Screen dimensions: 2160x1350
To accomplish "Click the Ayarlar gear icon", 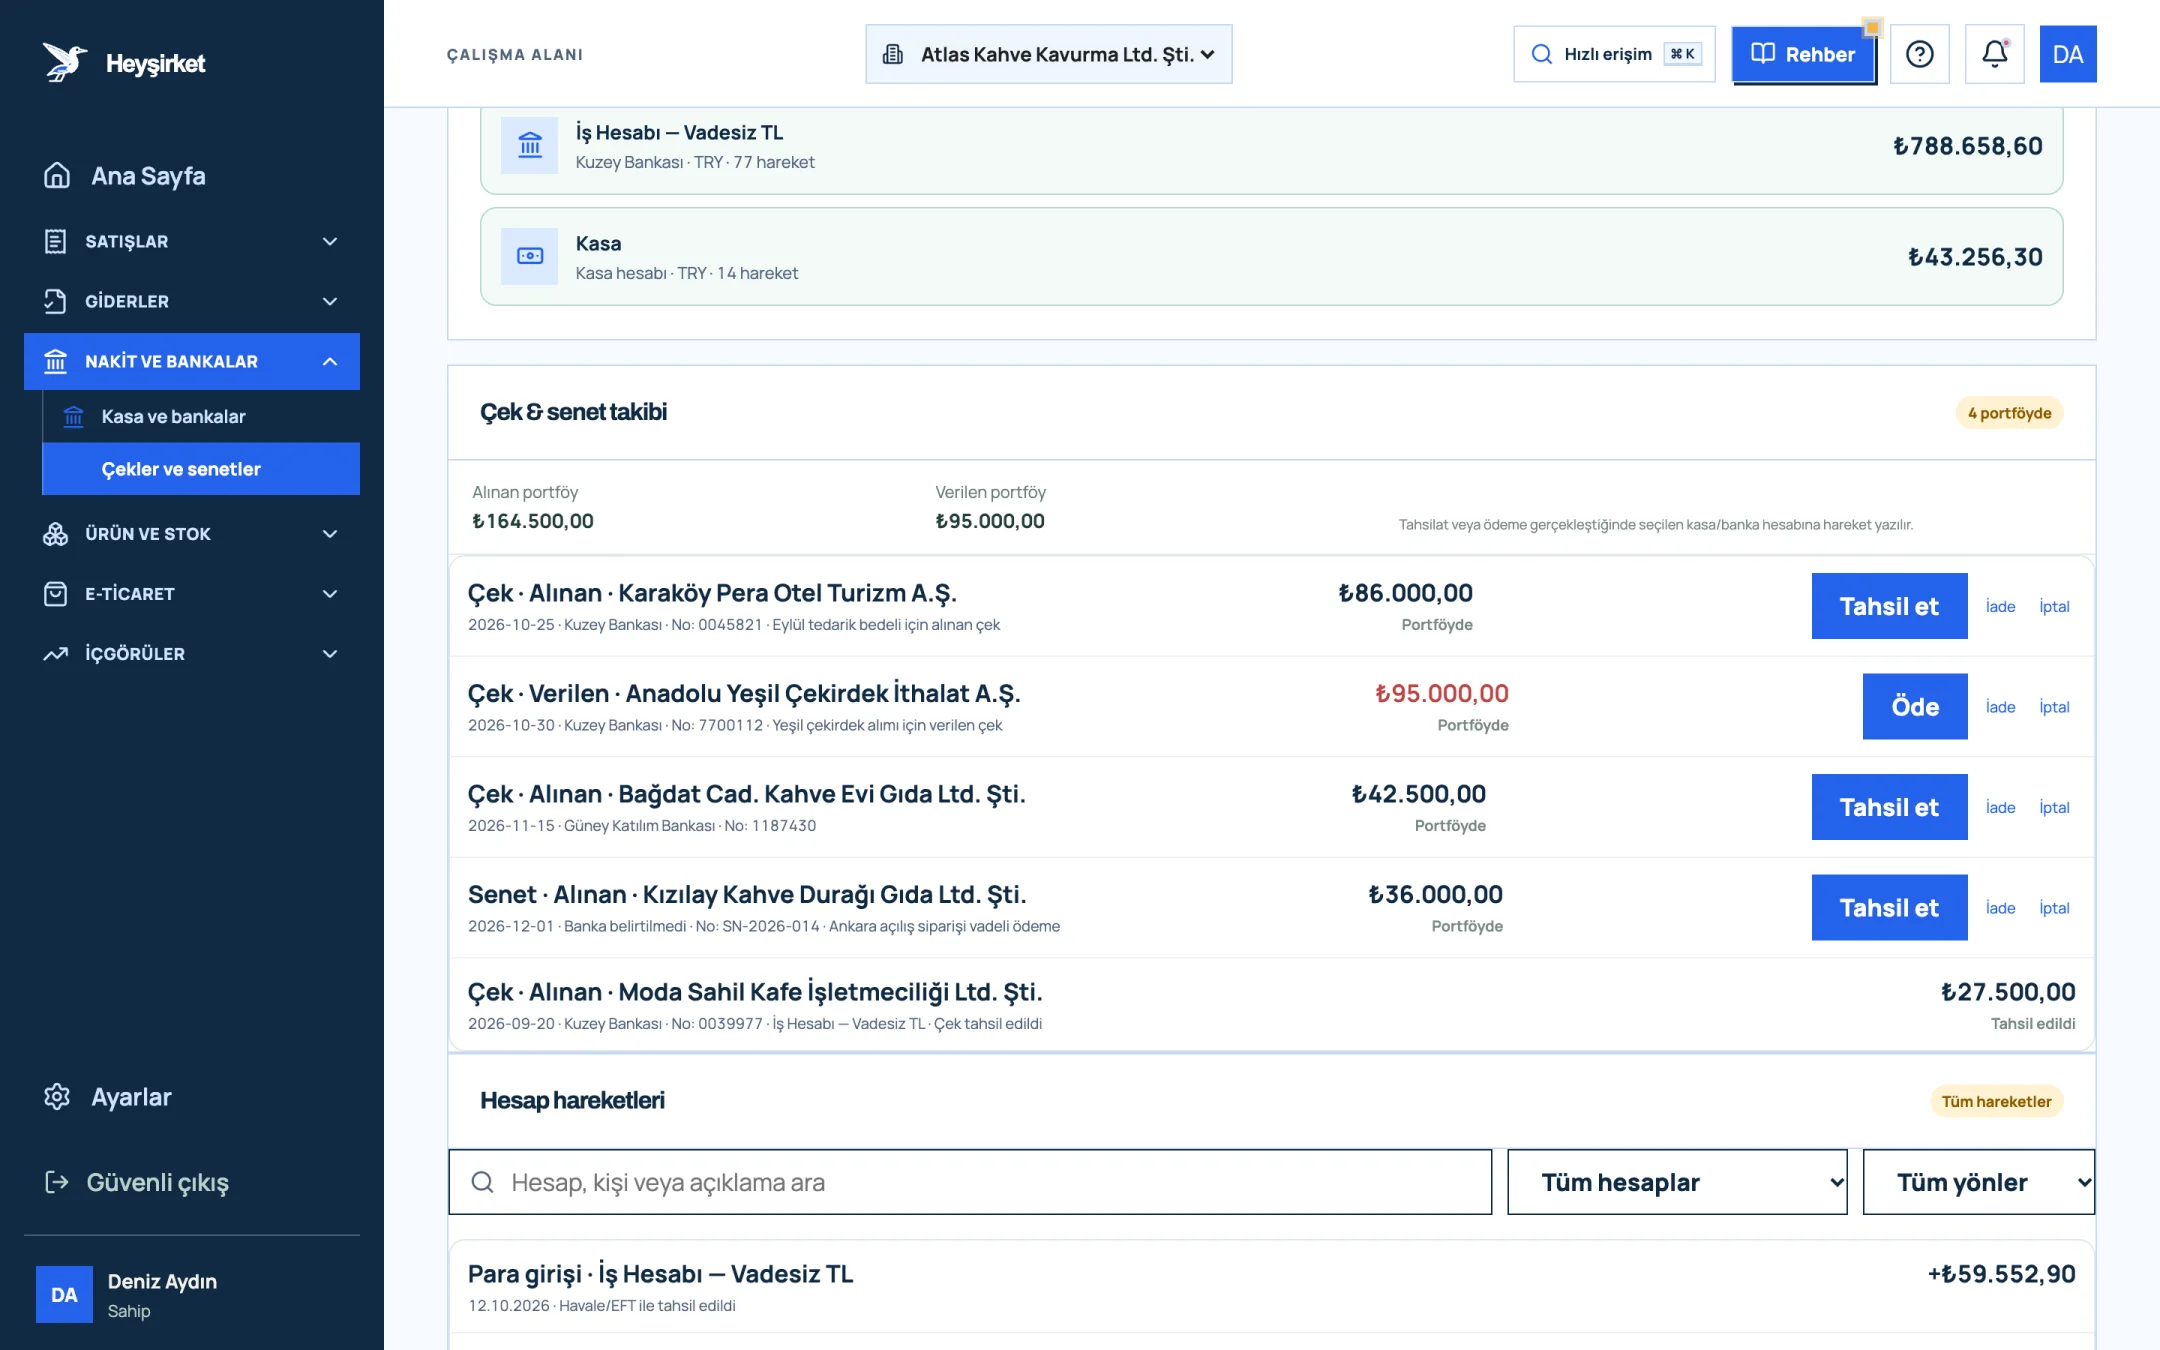I will click(x=57, y=1096).
